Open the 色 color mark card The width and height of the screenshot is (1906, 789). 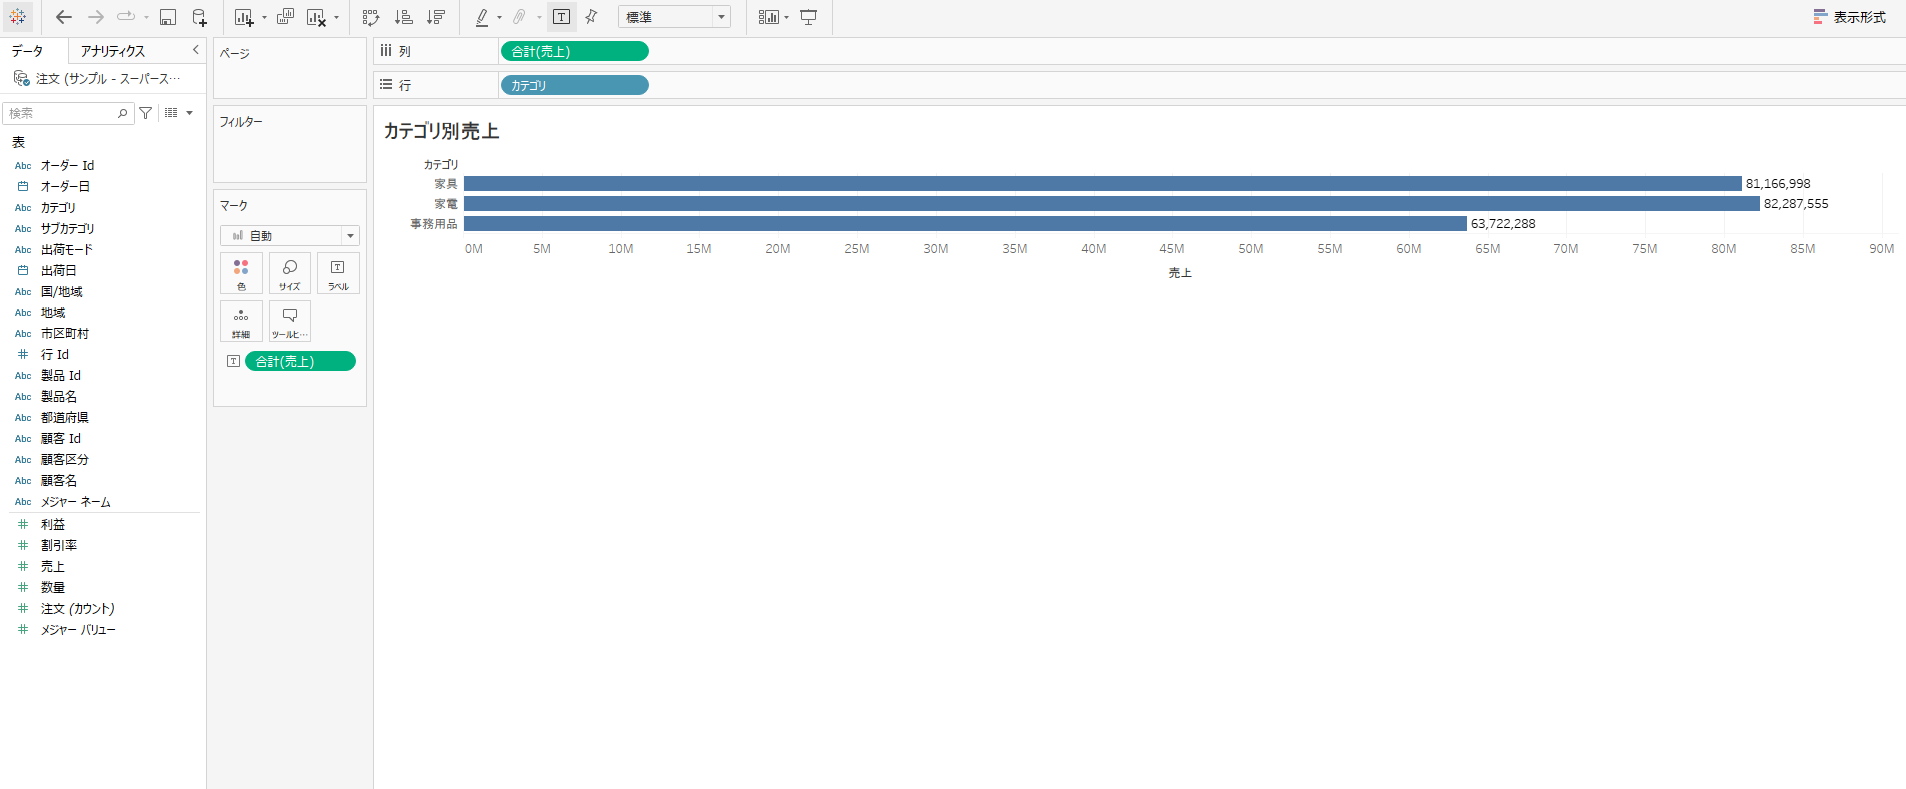[241, 273]
